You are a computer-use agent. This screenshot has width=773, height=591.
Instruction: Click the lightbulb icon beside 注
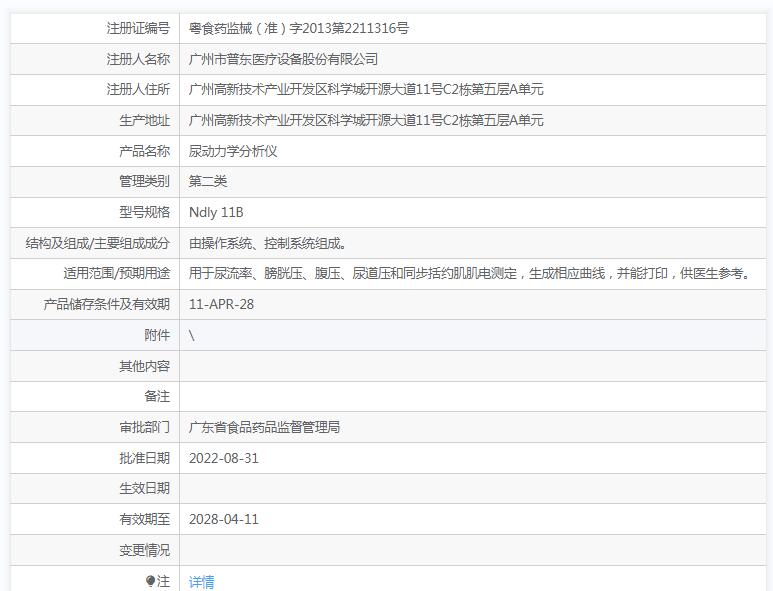pyautogui.click(x=150, y=581)
